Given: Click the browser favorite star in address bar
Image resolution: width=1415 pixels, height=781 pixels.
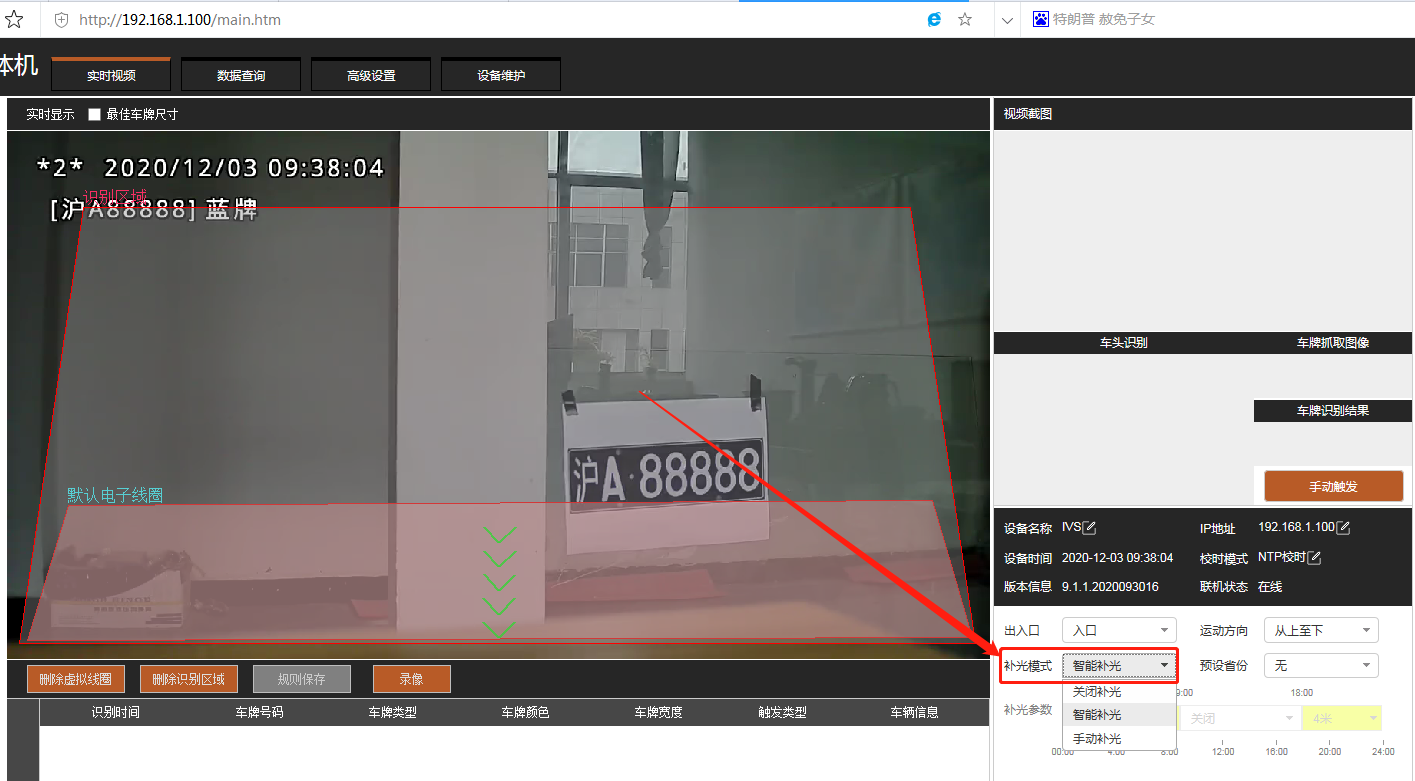Looking at the screenshot, I should point(965,20).
